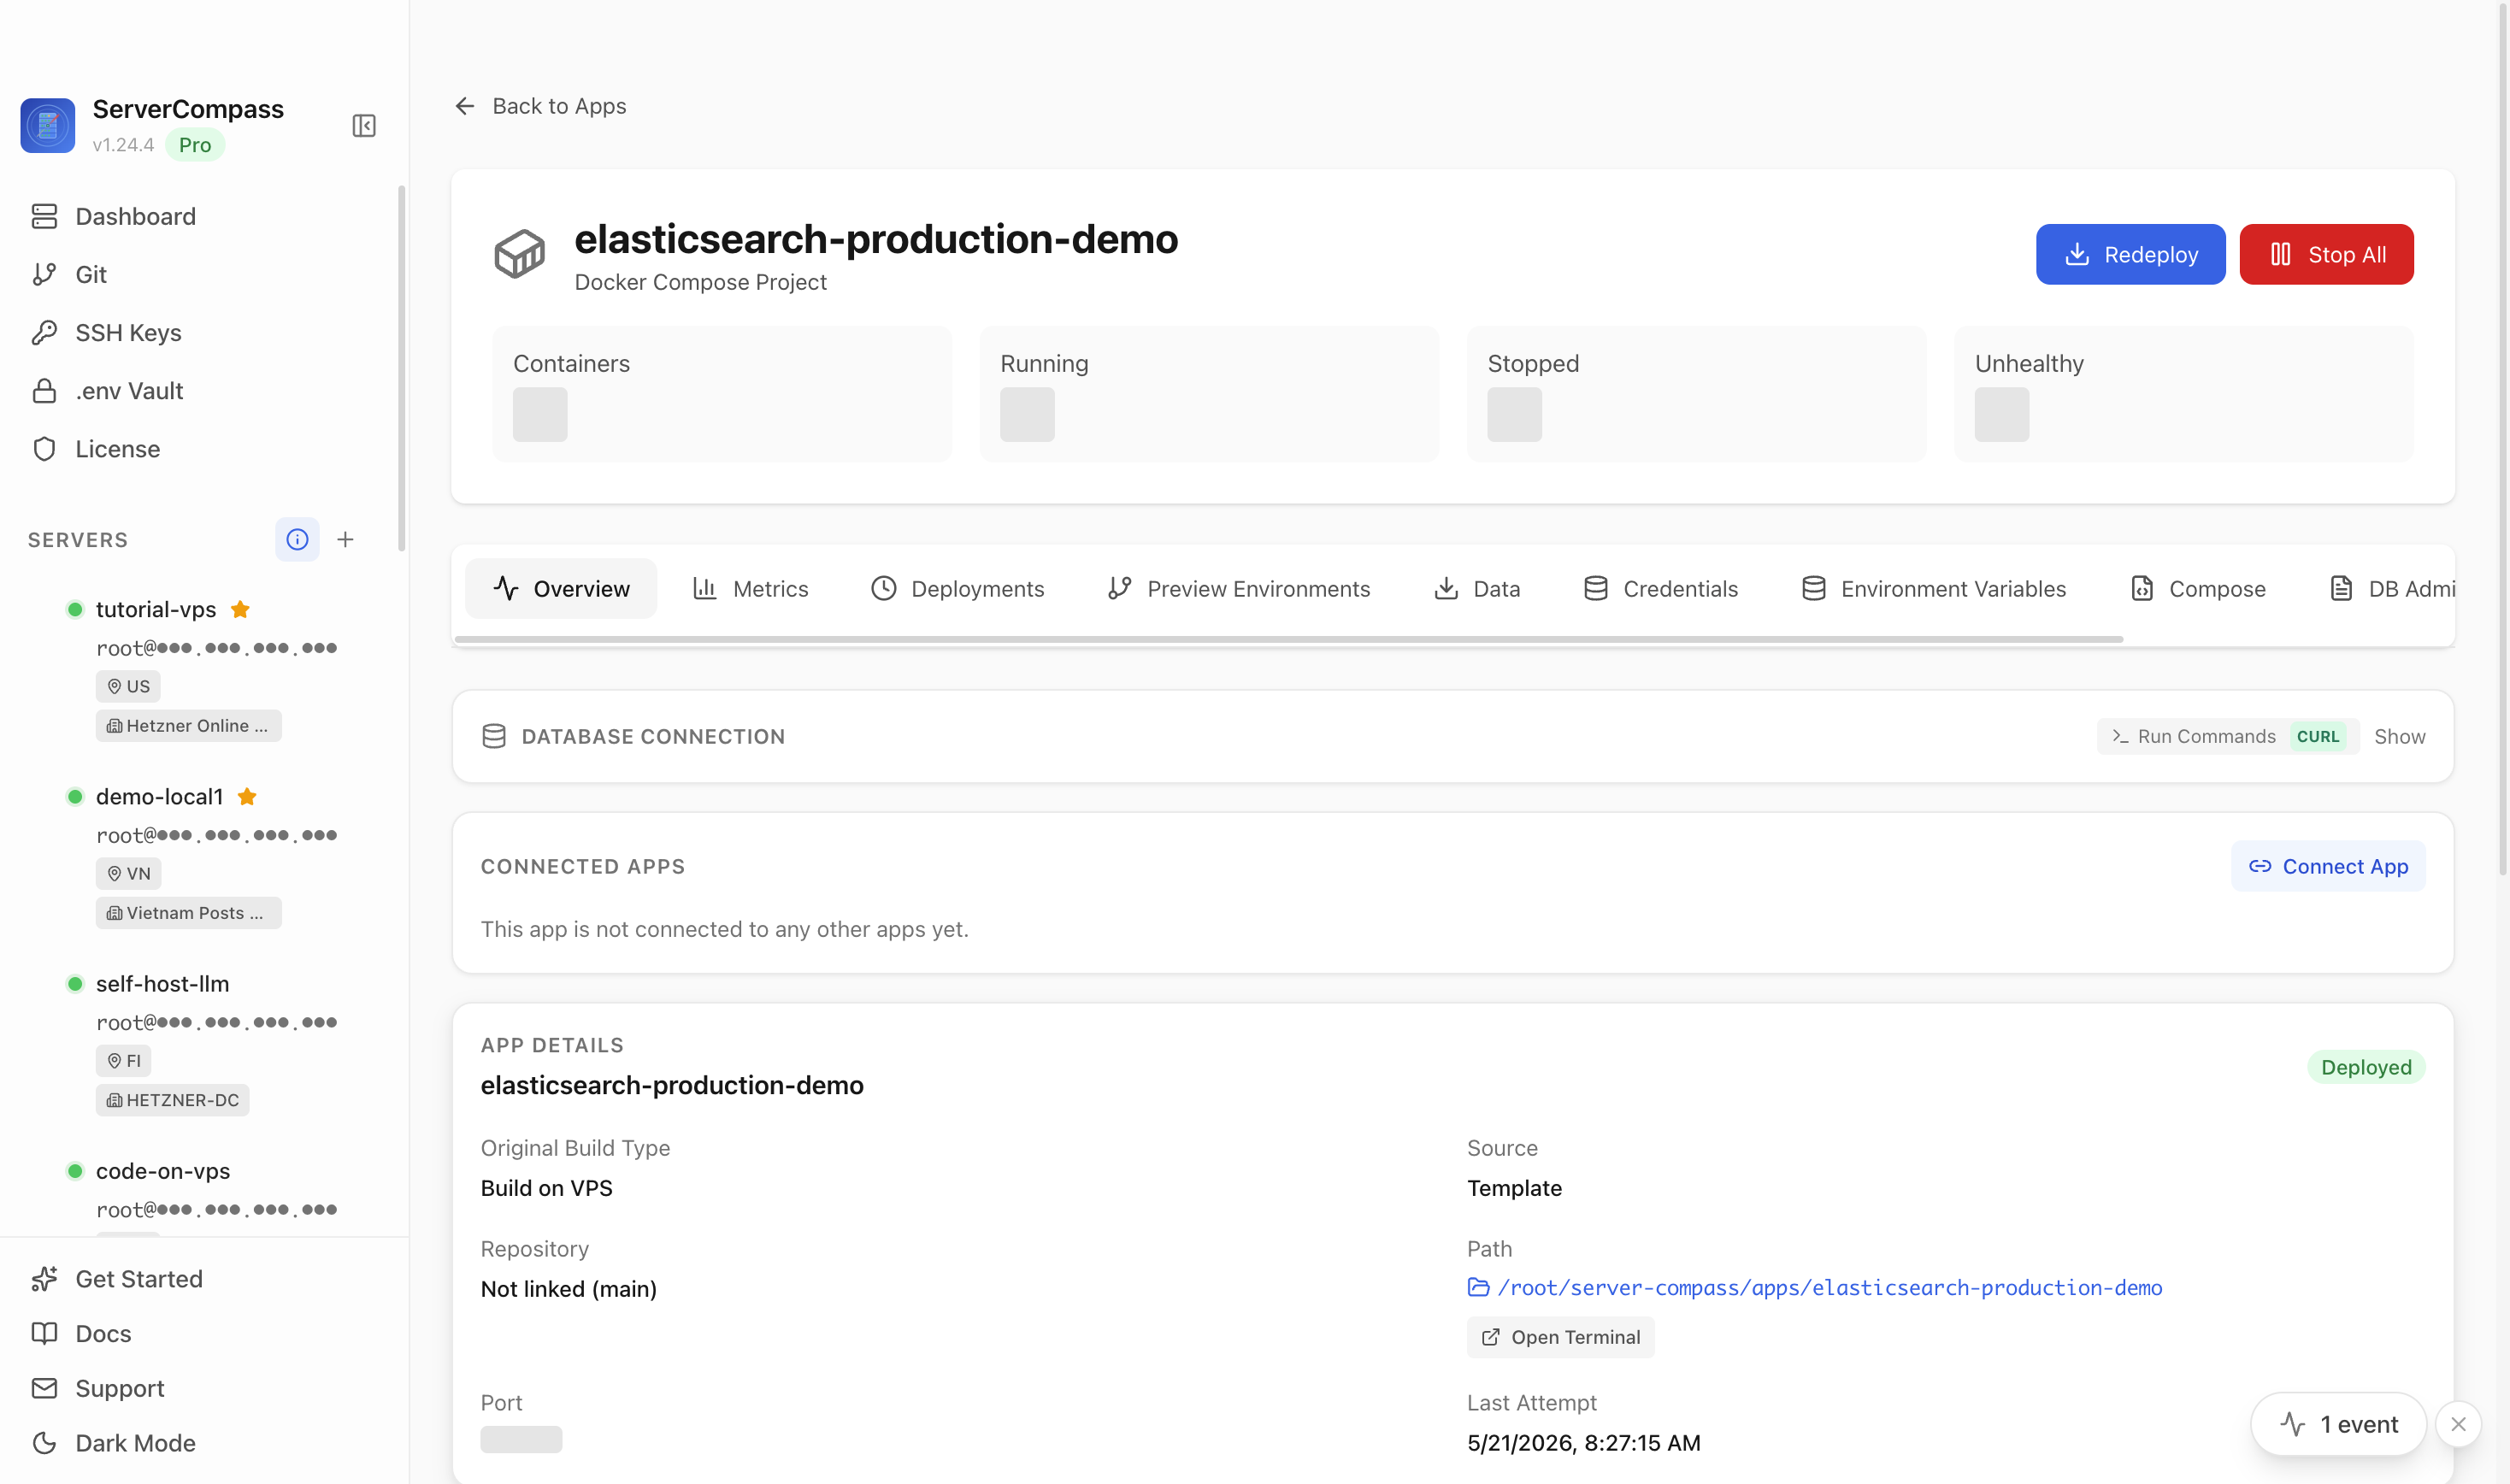
Task: Click the Redeploy button
Action: tap(2130, 254)
